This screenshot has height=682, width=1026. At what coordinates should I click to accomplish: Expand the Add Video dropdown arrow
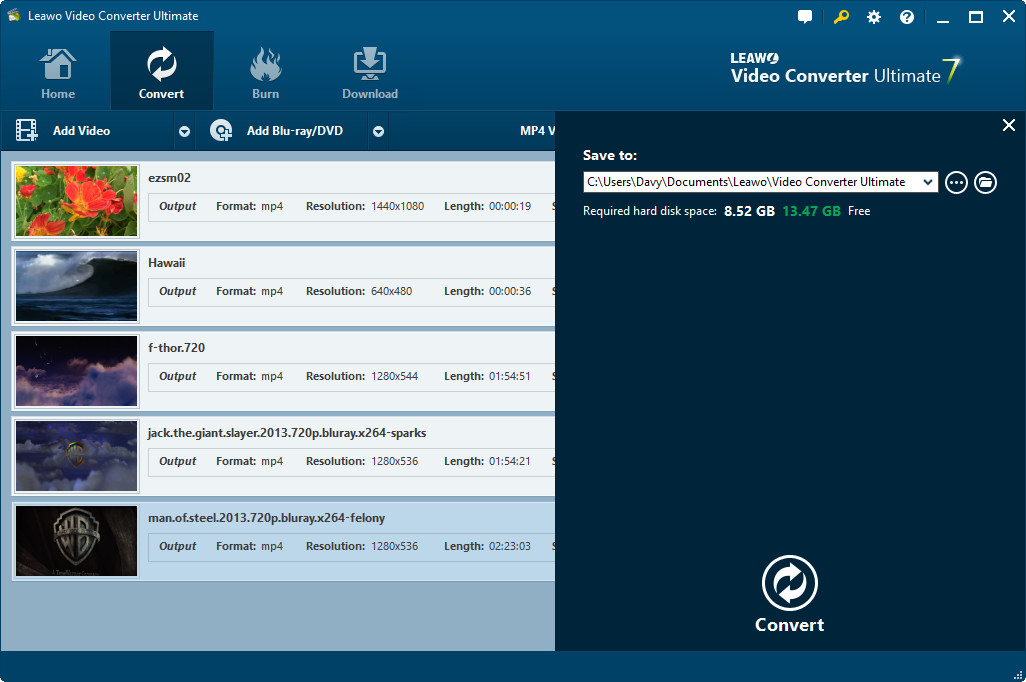click(x=184, y=131)
